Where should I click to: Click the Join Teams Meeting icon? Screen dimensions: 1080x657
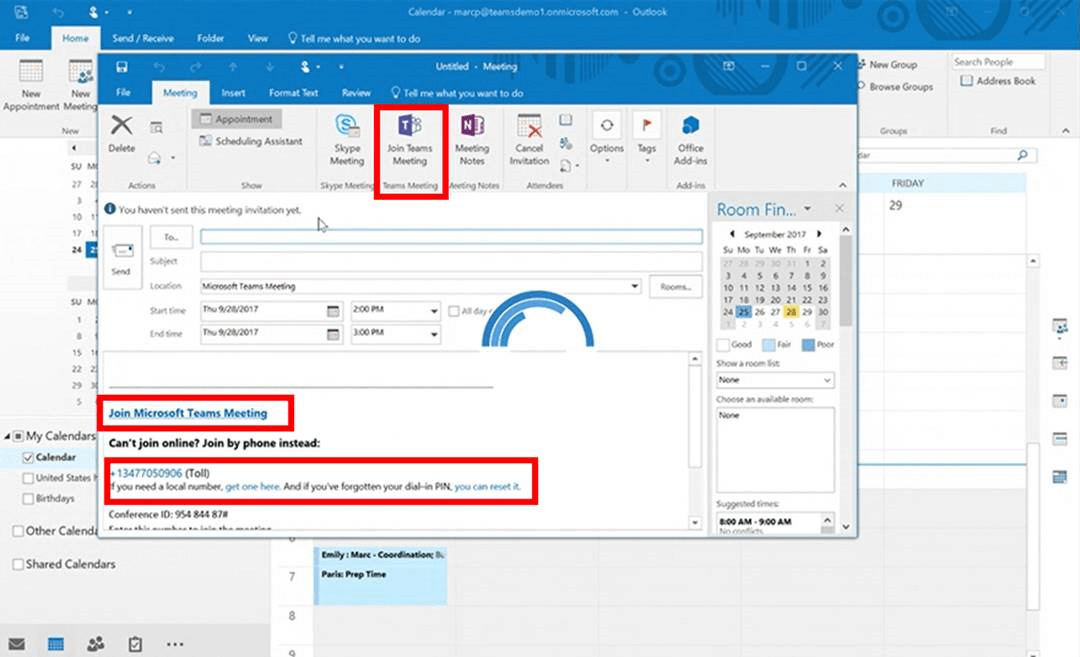click(409, 128)
